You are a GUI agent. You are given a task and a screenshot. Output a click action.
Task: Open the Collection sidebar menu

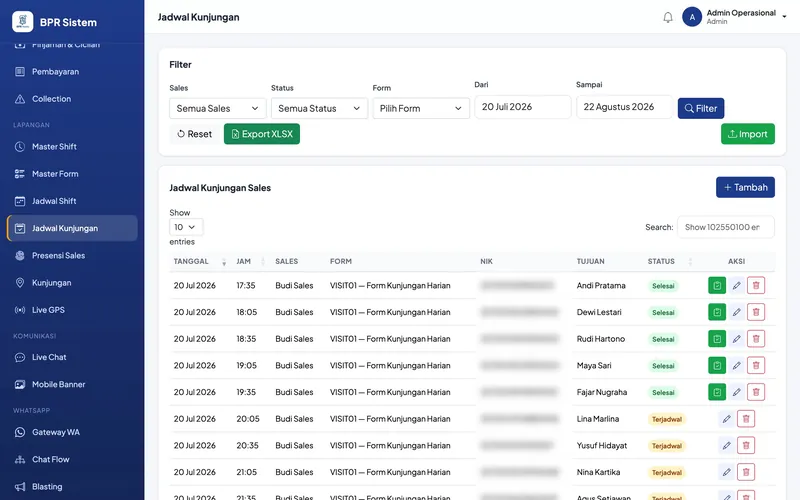pos(72,99)
